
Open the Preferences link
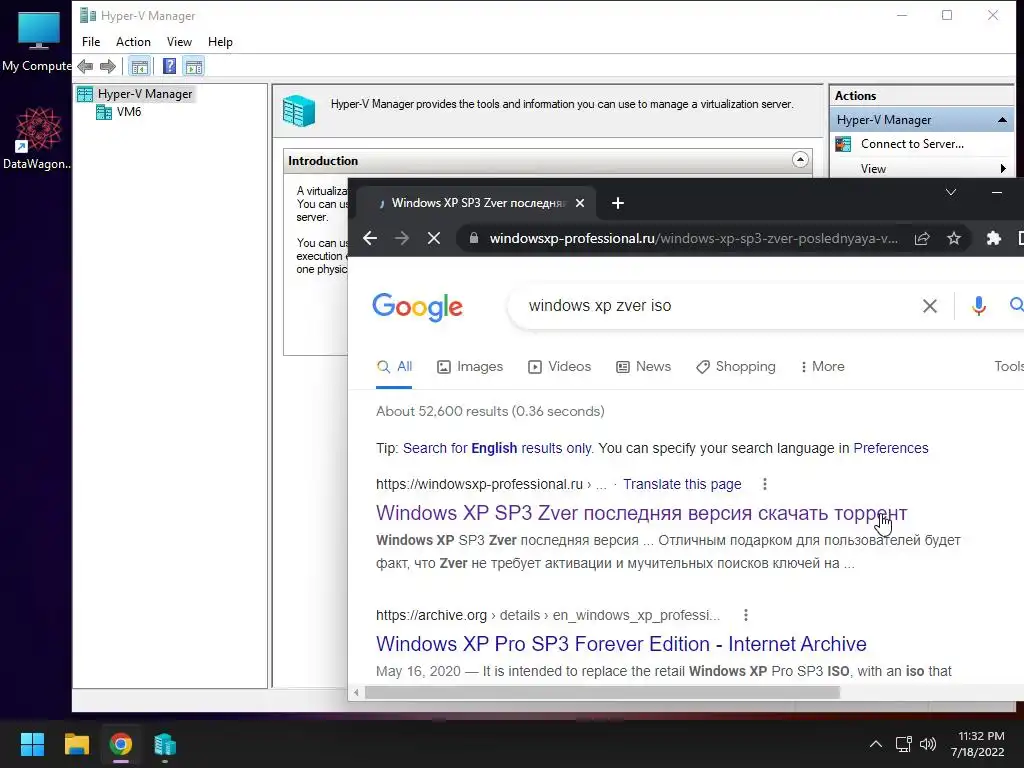pyautogui.click(x=891, y=449)
